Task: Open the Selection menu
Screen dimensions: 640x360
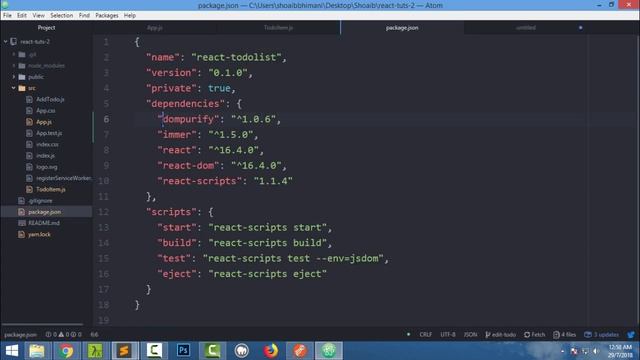Action: (62, 16)
